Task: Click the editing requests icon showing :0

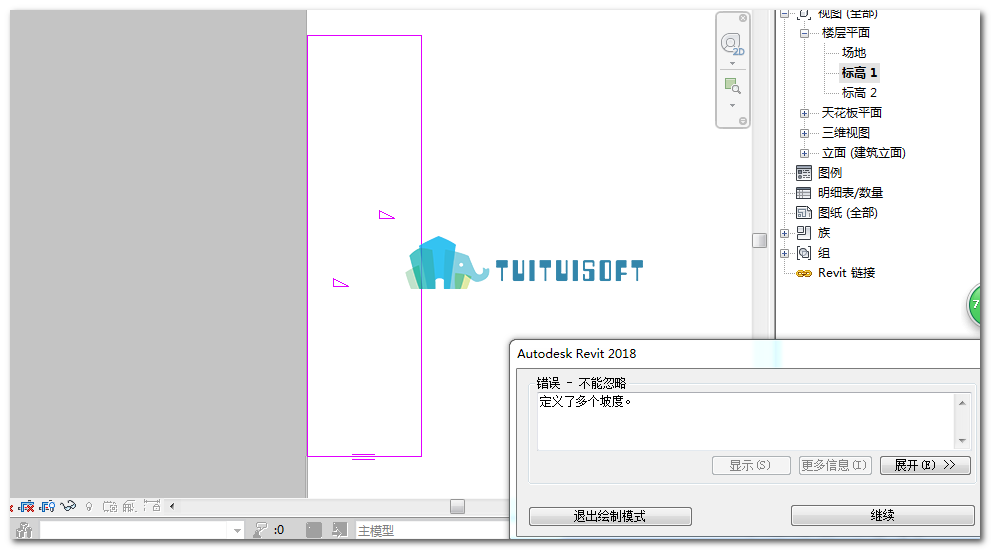Action: click(268, 530)
